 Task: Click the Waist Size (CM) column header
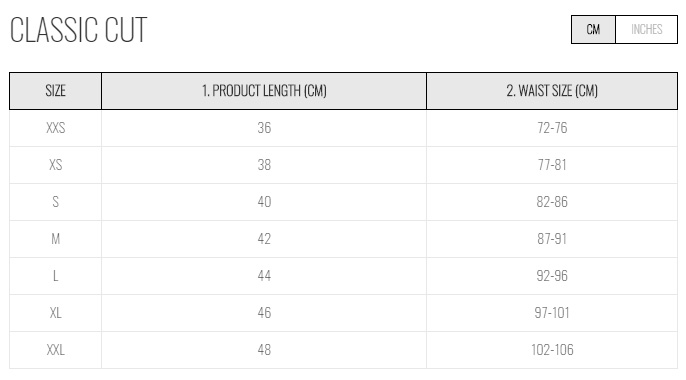552,91
